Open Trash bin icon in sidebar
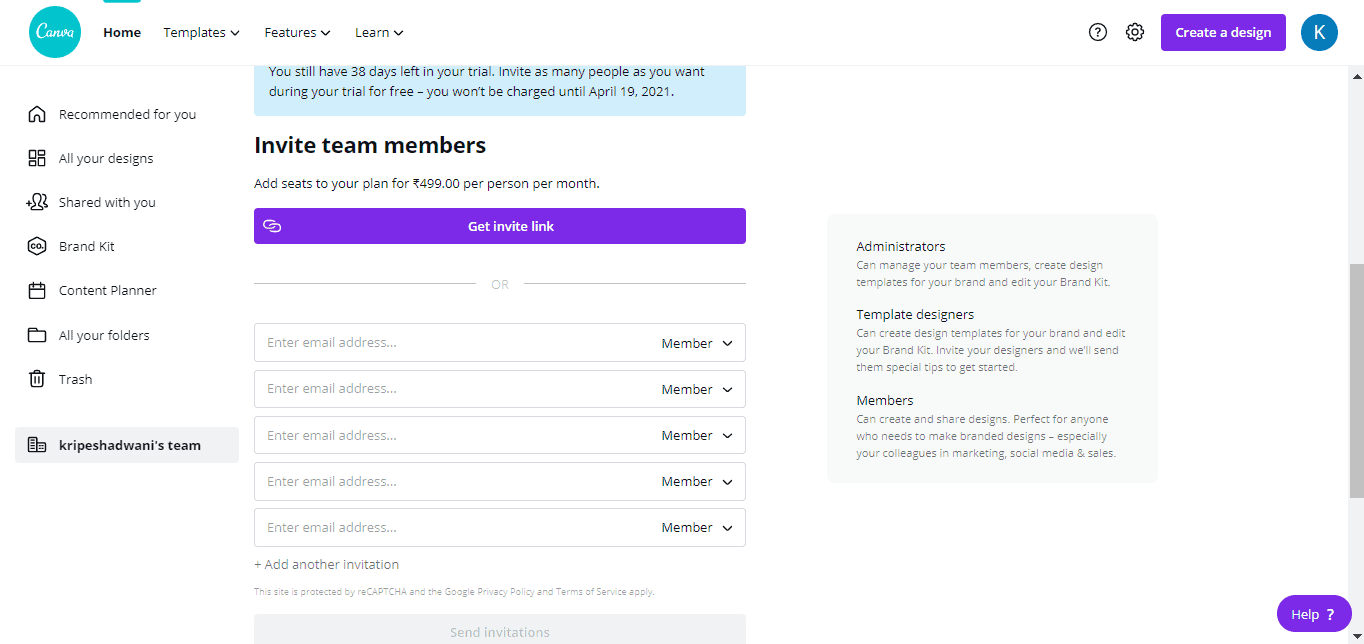1364x644 pixels. [x=37, y=379]
